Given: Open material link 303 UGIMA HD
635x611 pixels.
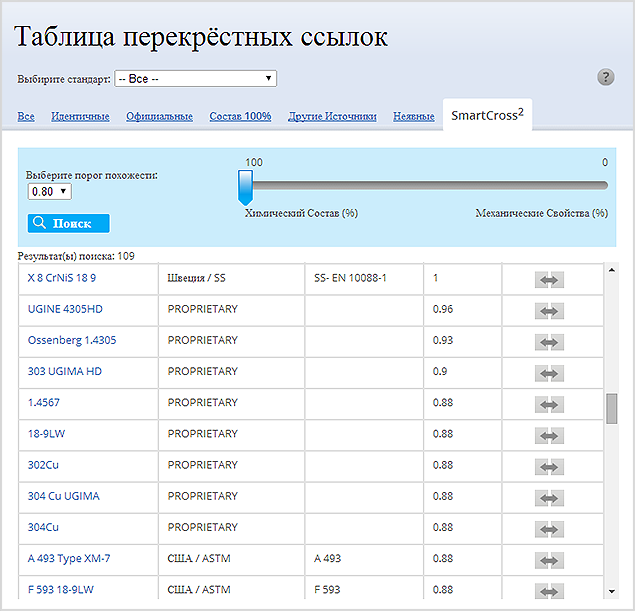Looking at the screenshot, I should [x=64, y=371].
